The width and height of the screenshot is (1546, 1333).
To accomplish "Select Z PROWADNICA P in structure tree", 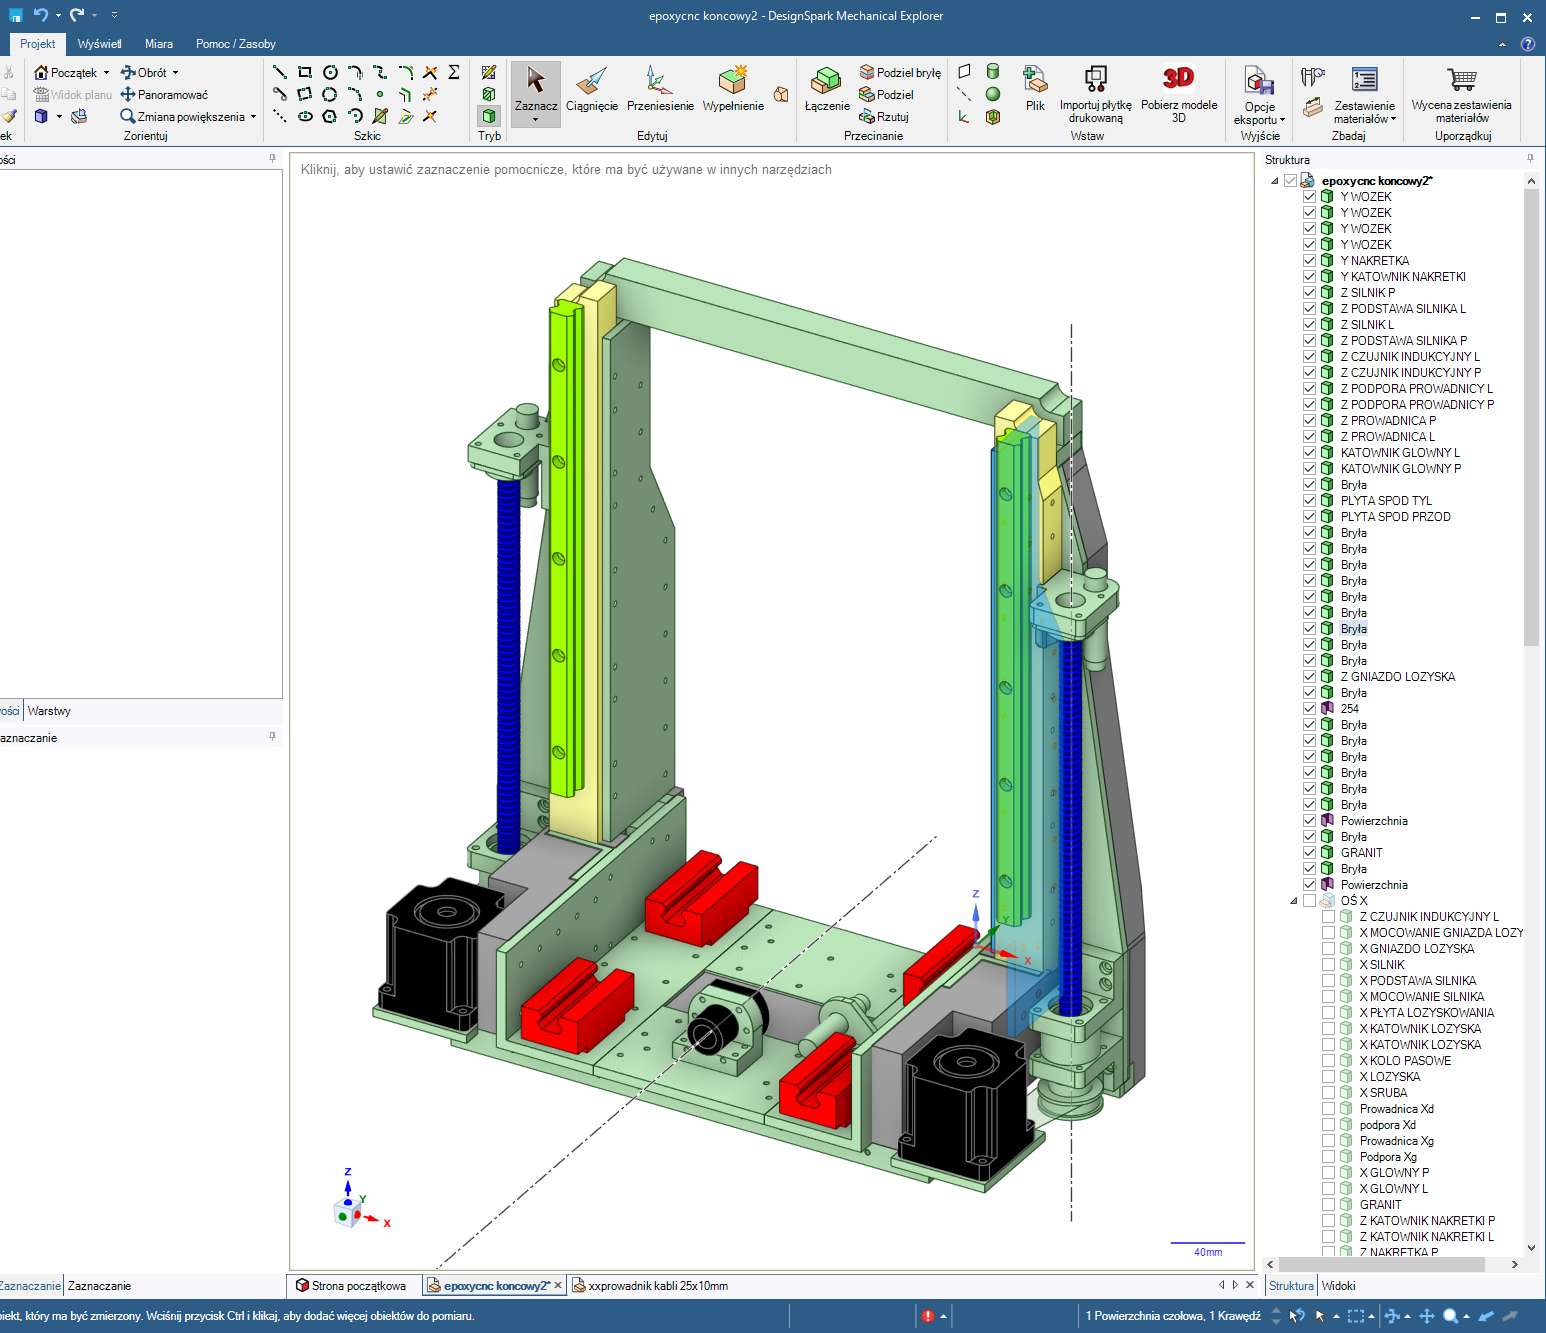I will click(x=1388, y=420).
